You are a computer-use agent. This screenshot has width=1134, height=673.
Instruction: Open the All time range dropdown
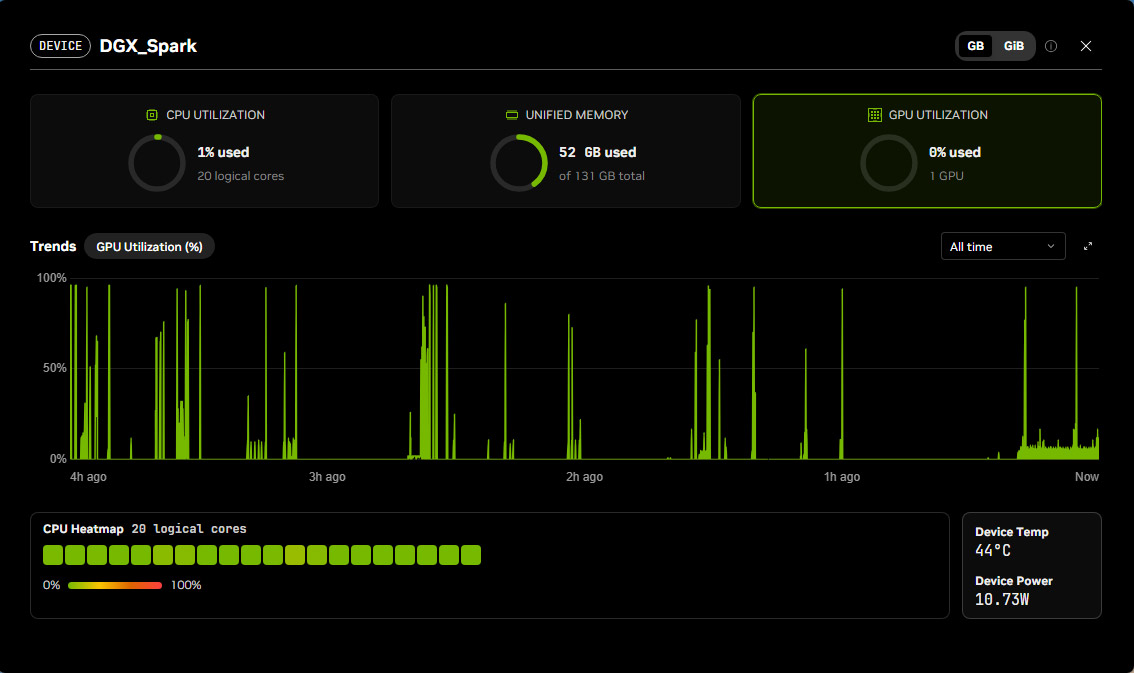coord(1002,247)
